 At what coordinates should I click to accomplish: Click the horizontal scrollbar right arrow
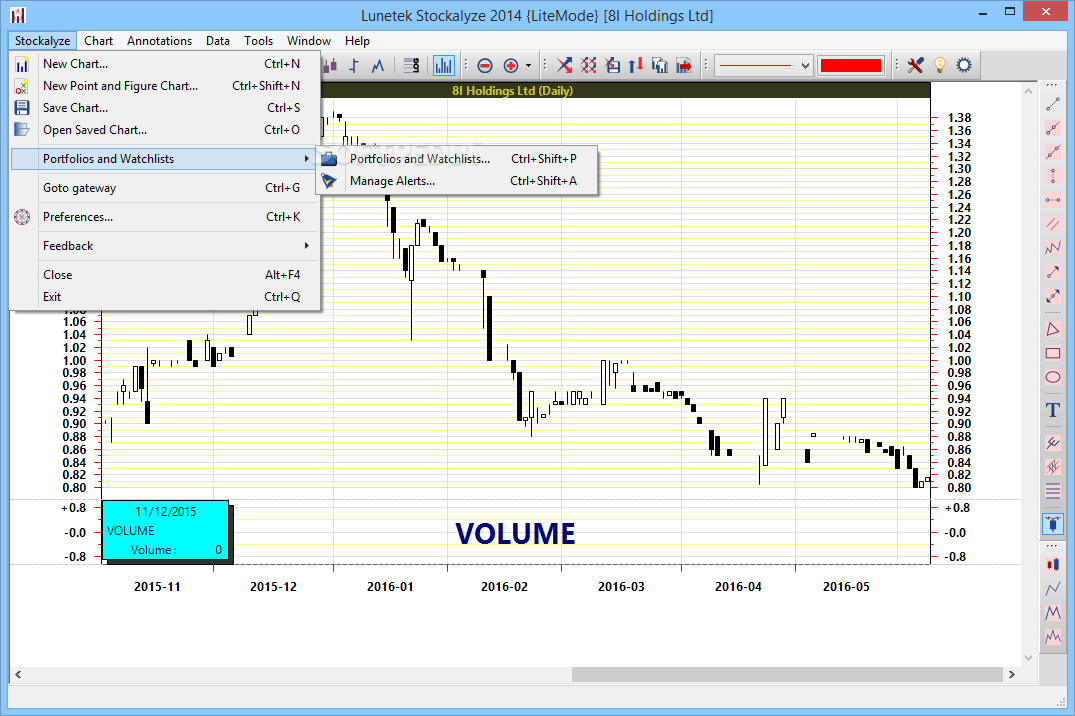point(1011,675)
